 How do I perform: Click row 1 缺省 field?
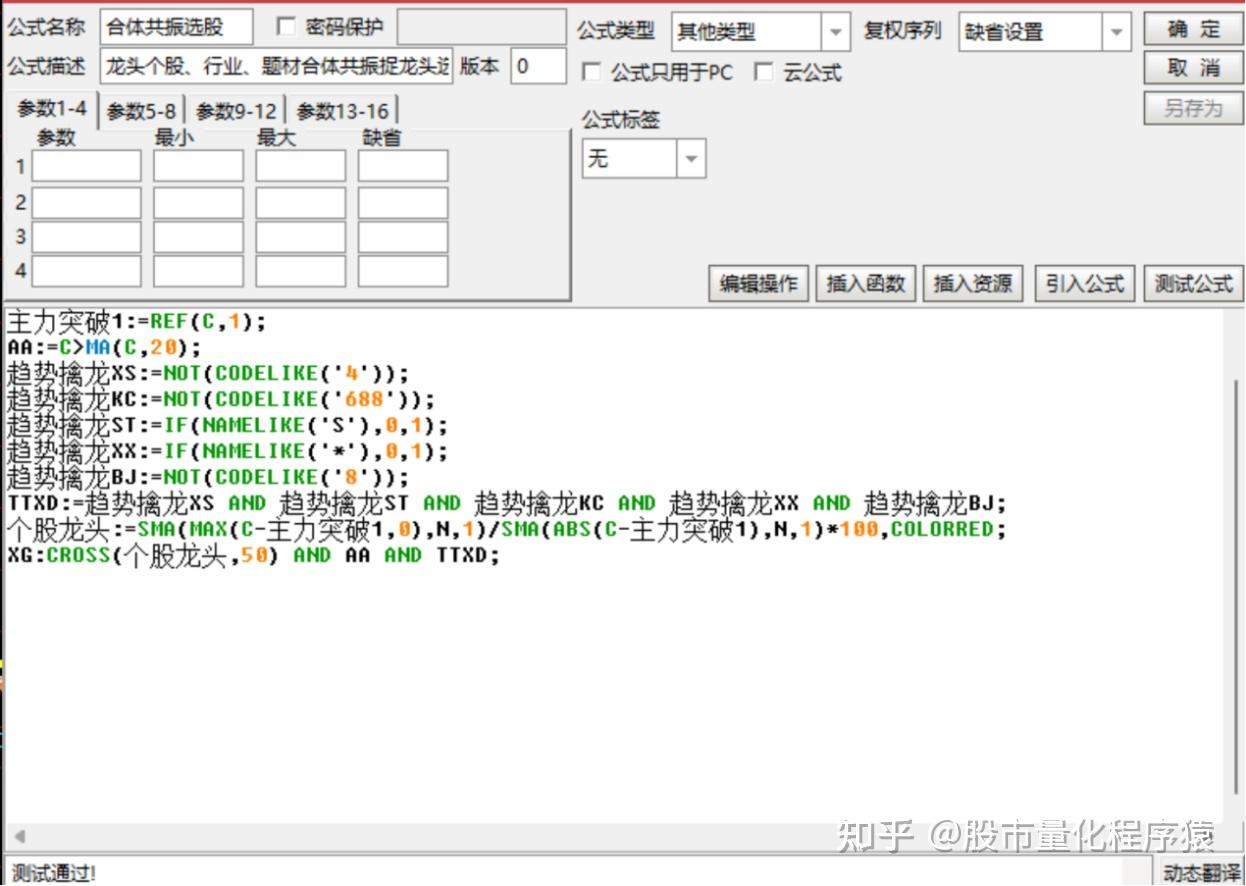(x=403, y=166)
